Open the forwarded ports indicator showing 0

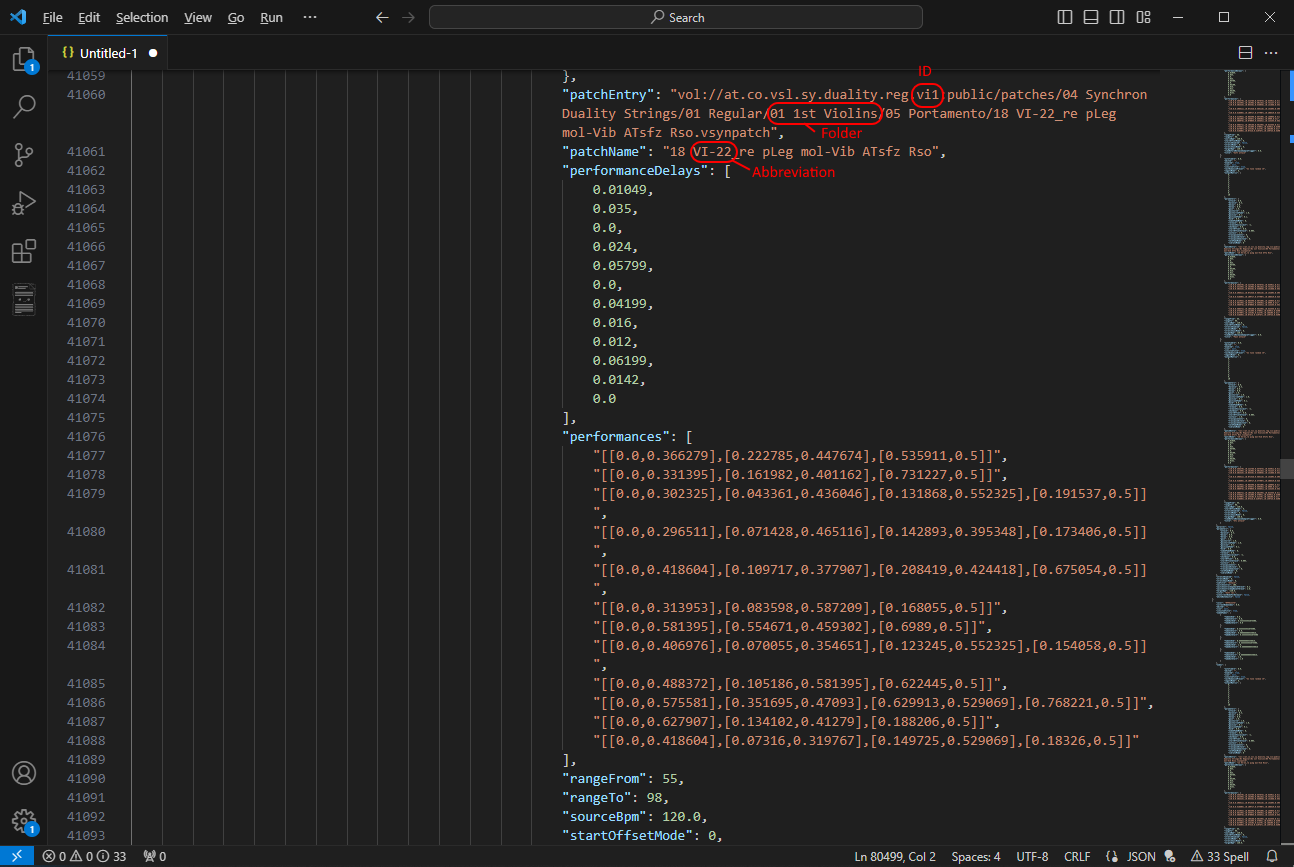click(155, 857)
